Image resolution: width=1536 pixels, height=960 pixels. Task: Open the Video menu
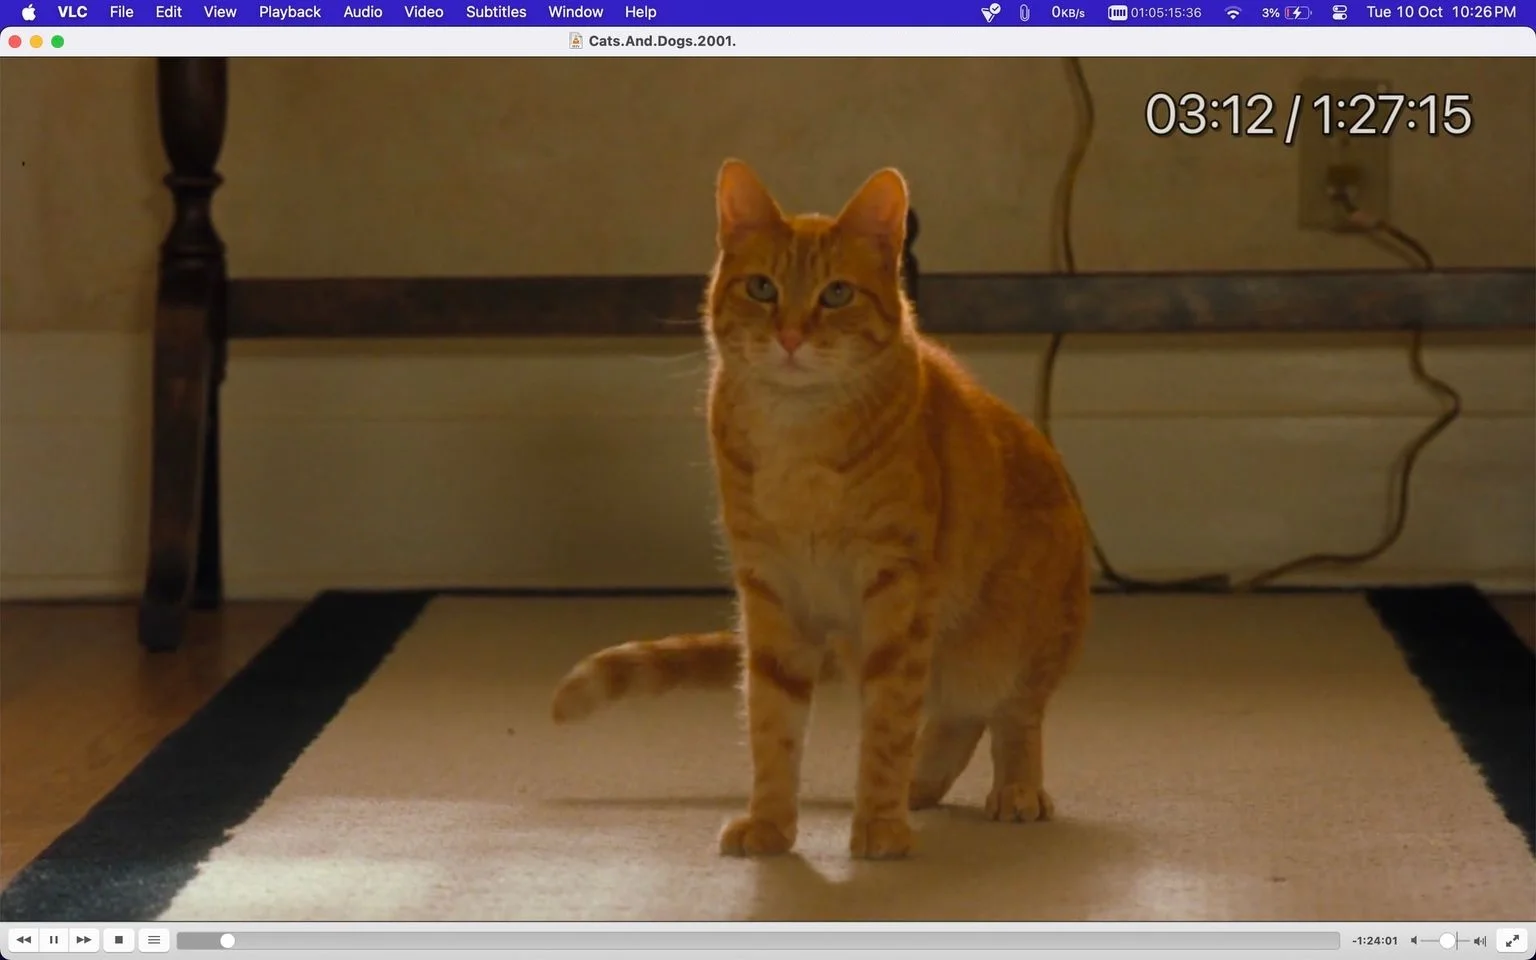[423, 12]
